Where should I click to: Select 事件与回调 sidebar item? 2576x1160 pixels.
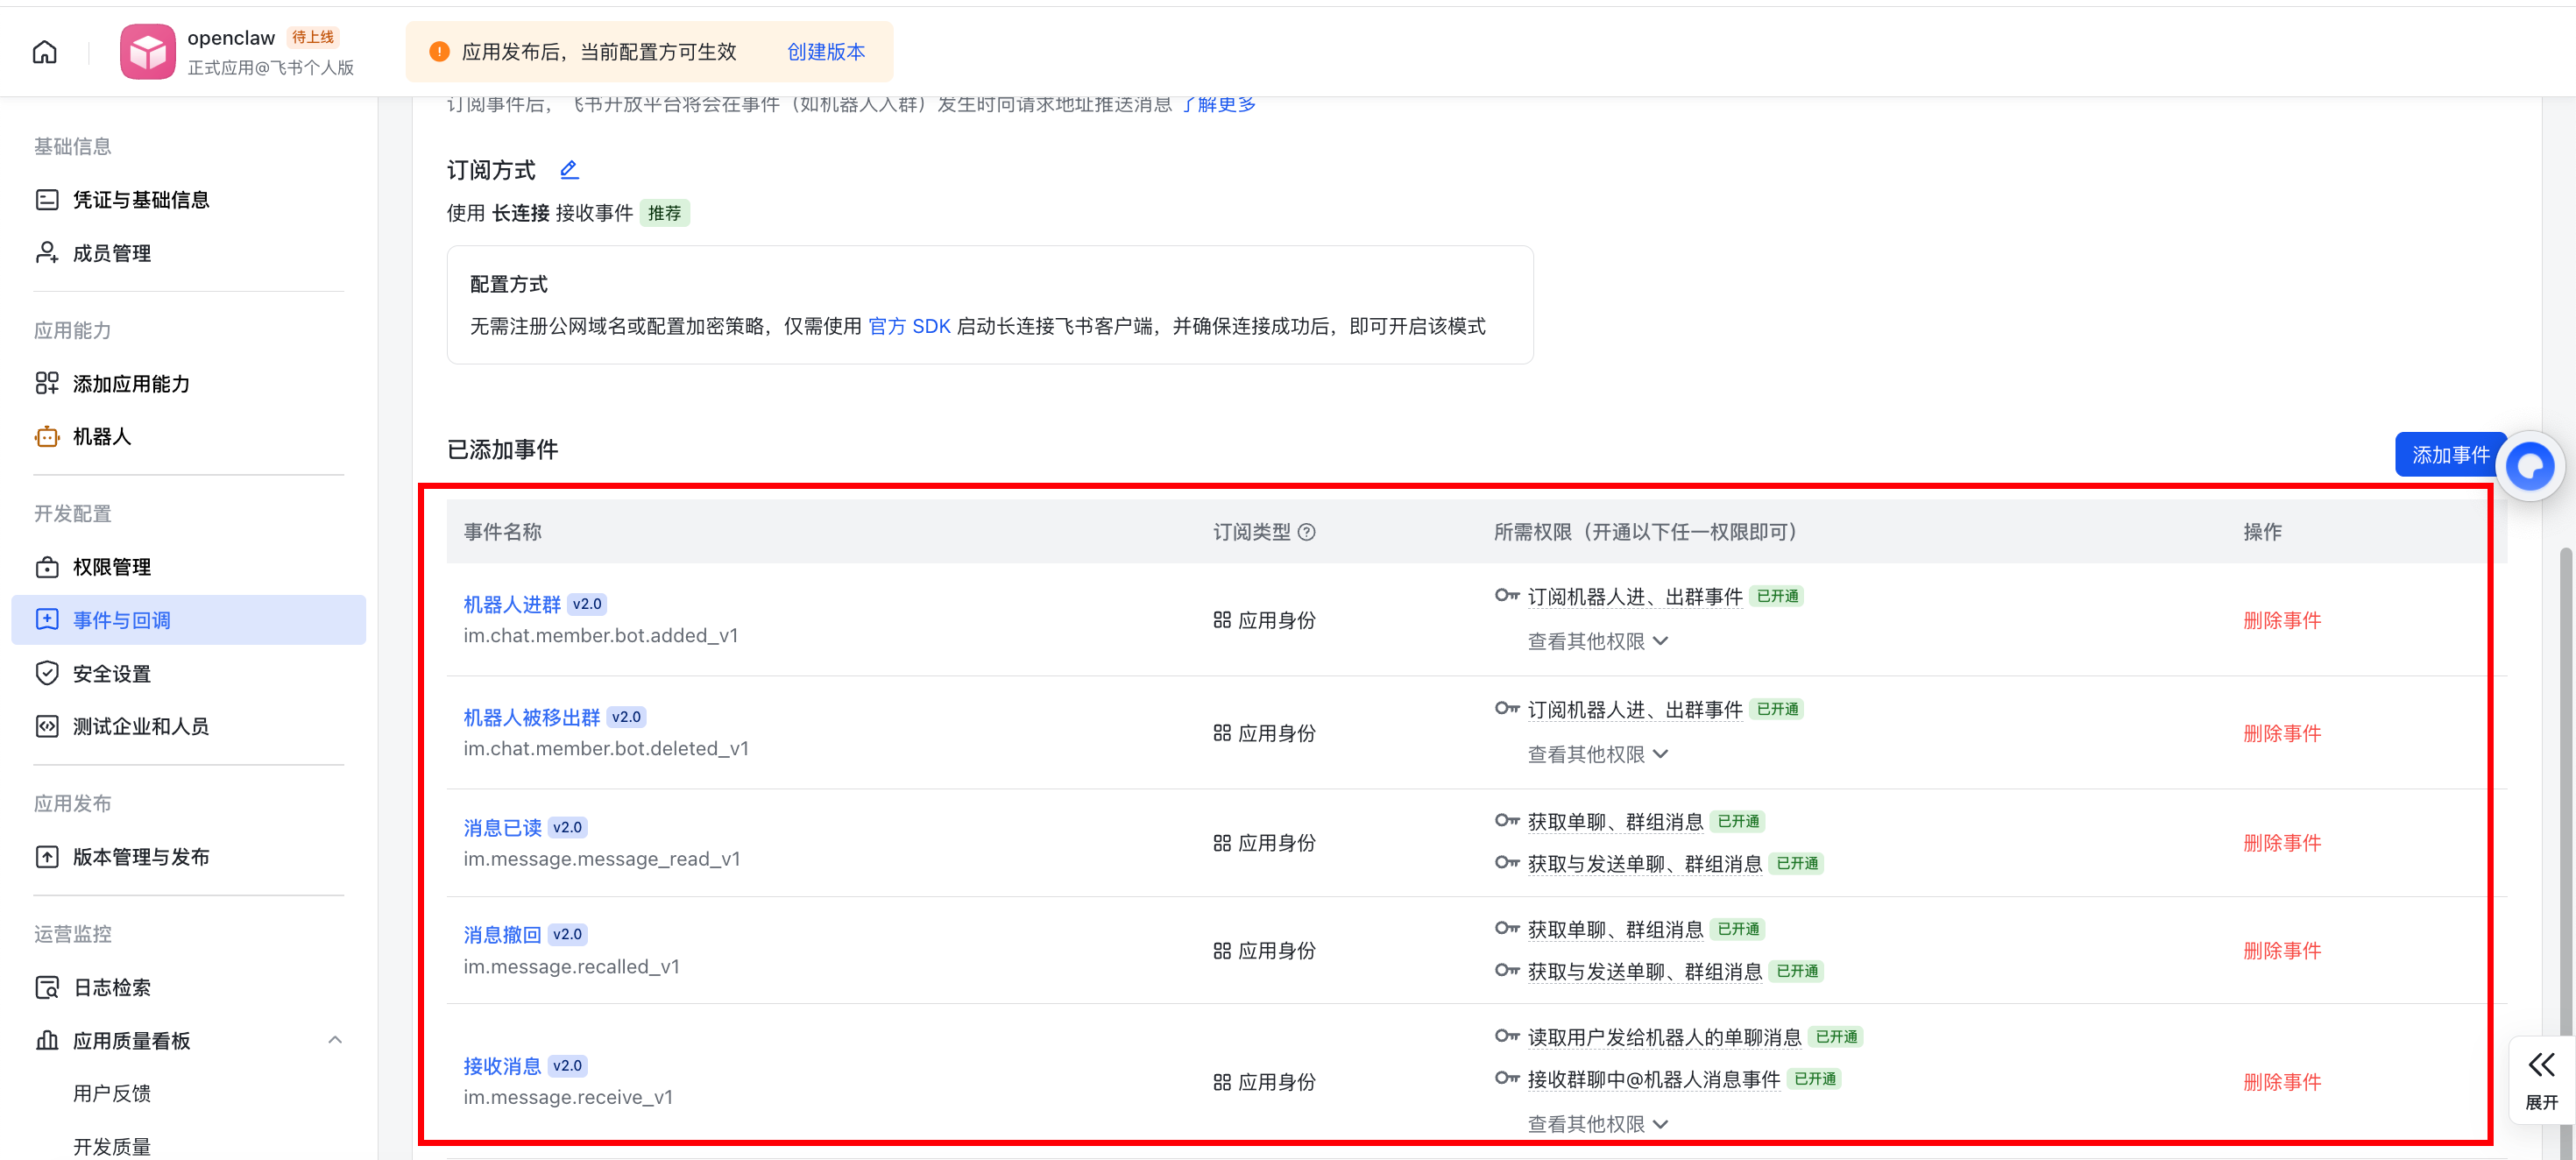[189, 620]
